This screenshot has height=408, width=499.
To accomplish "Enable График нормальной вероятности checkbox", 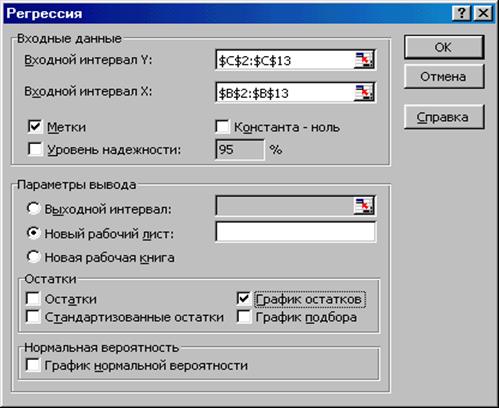I will click(33, 365).
